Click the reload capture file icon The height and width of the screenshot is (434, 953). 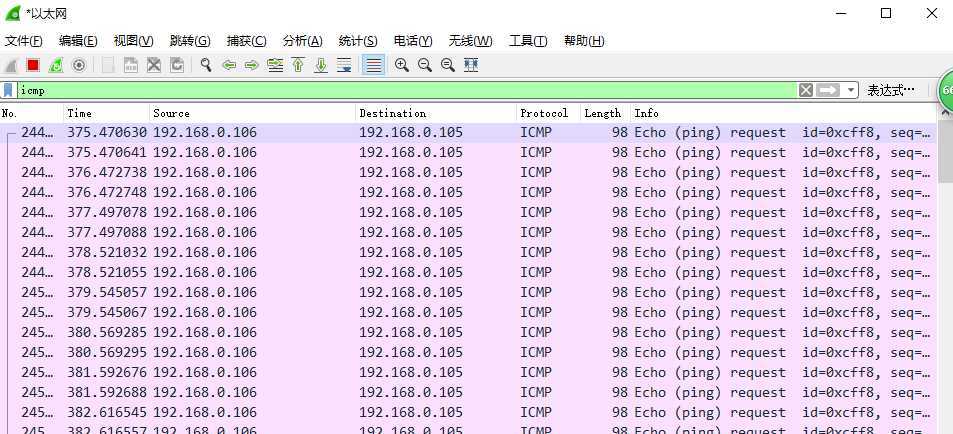[x=177, y=65]
